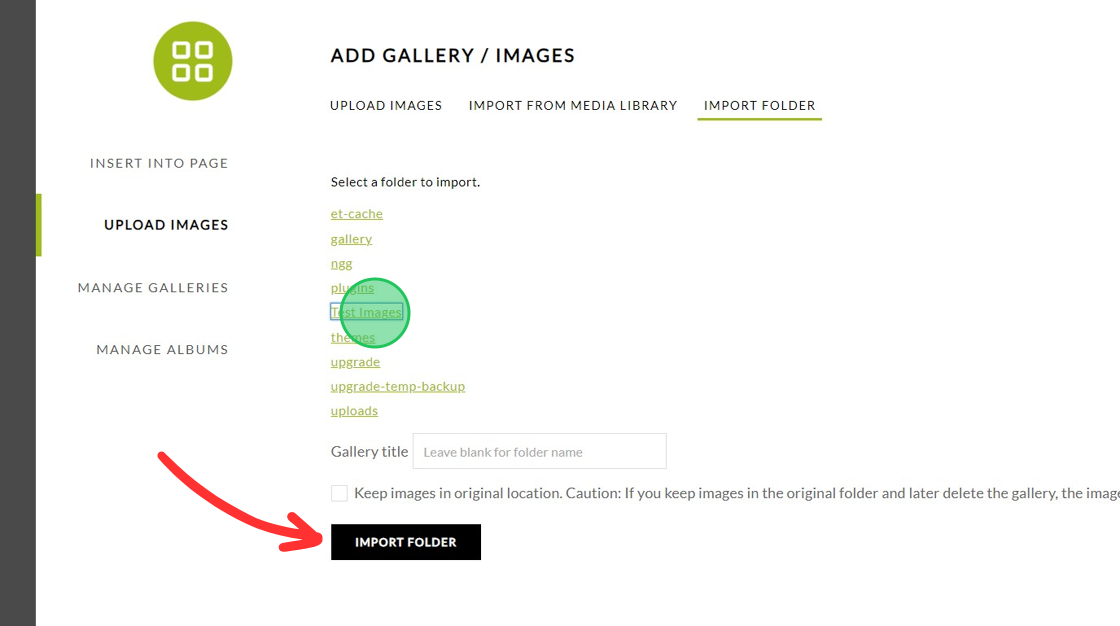This screenshot has width=1120, height=626.
Task: Select the gallery folder to import
Action: tap(351, 238)
